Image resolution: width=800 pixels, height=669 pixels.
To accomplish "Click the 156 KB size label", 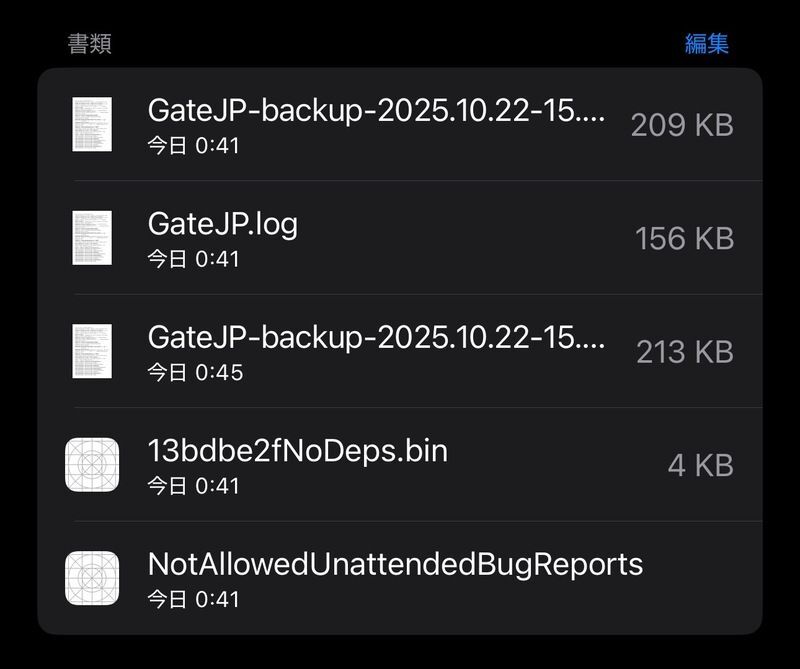I will pos(684,239).
